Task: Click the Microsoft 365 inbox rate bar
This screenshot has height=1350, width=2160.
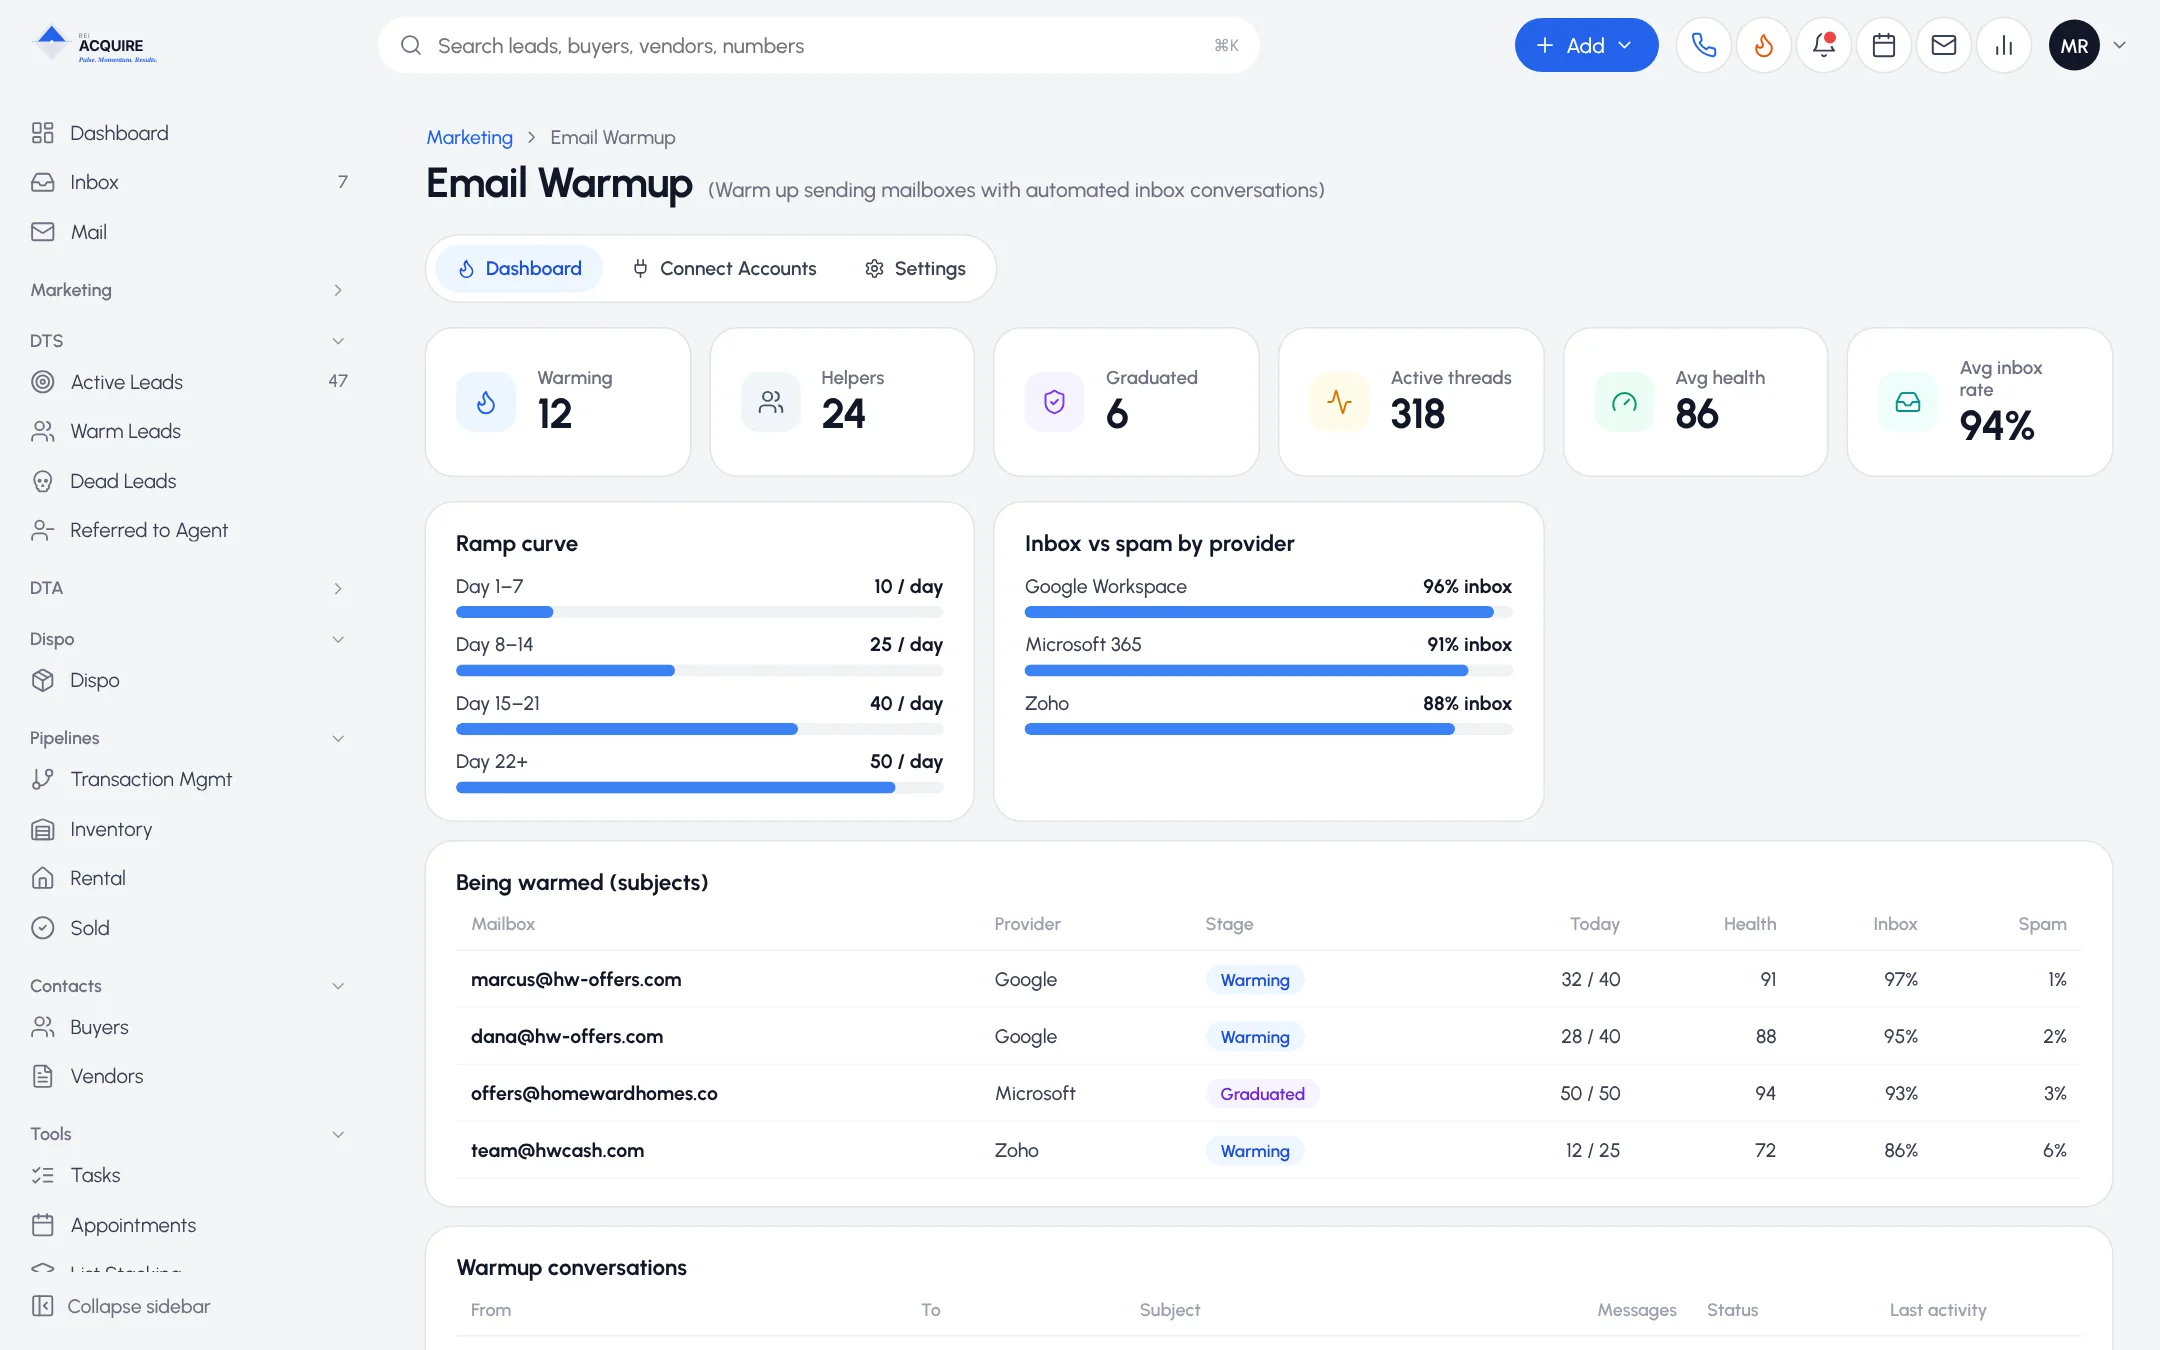Action: (x=1268, y=671)
